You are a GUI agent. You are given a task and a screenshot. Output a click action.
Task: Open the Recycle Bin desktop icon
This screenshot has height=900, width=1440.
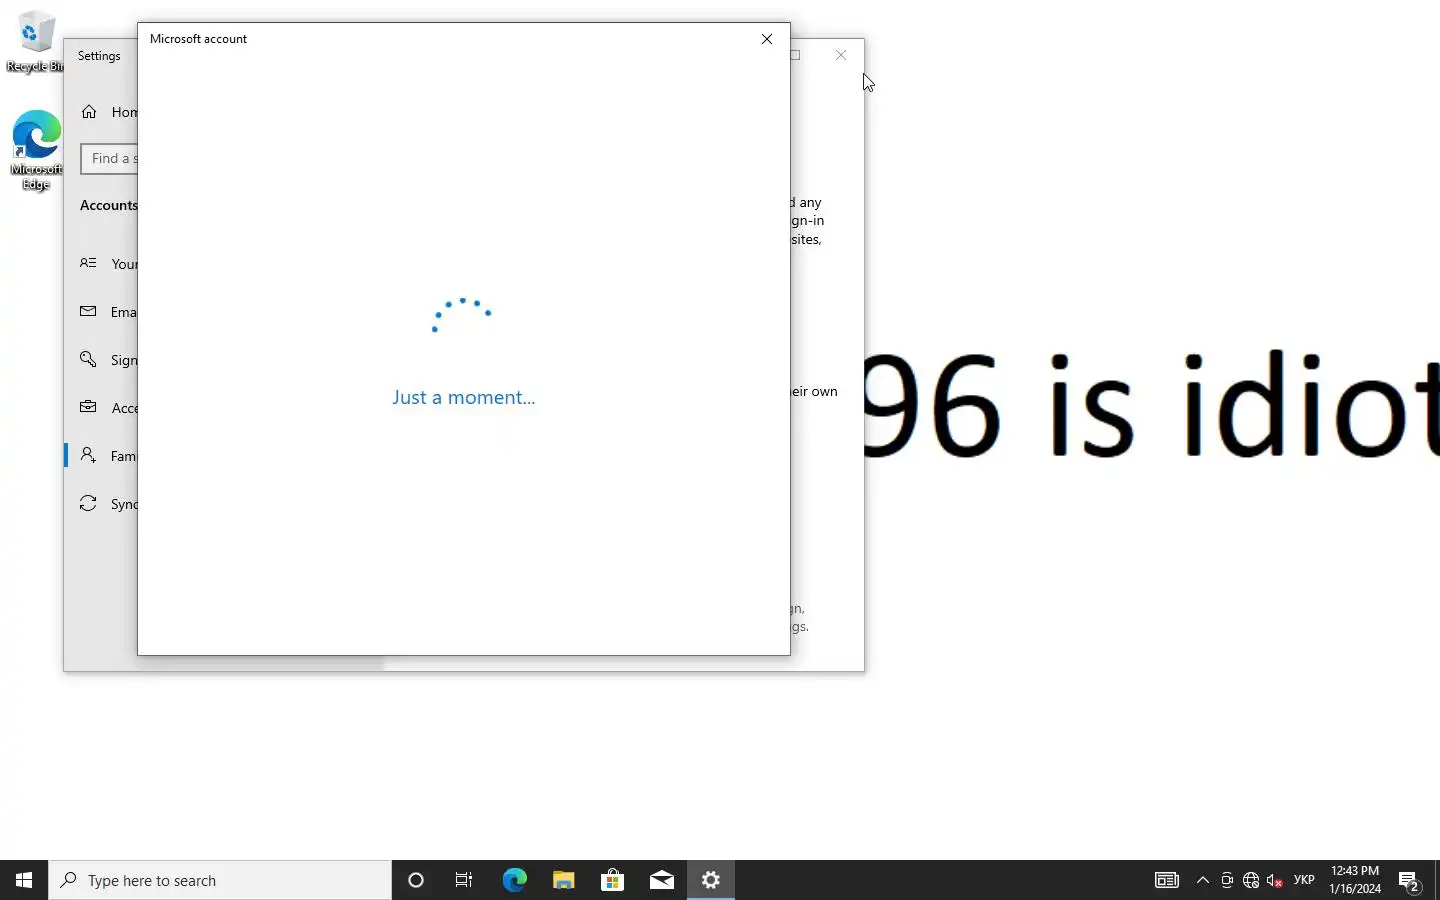click(x=35, y=42)
